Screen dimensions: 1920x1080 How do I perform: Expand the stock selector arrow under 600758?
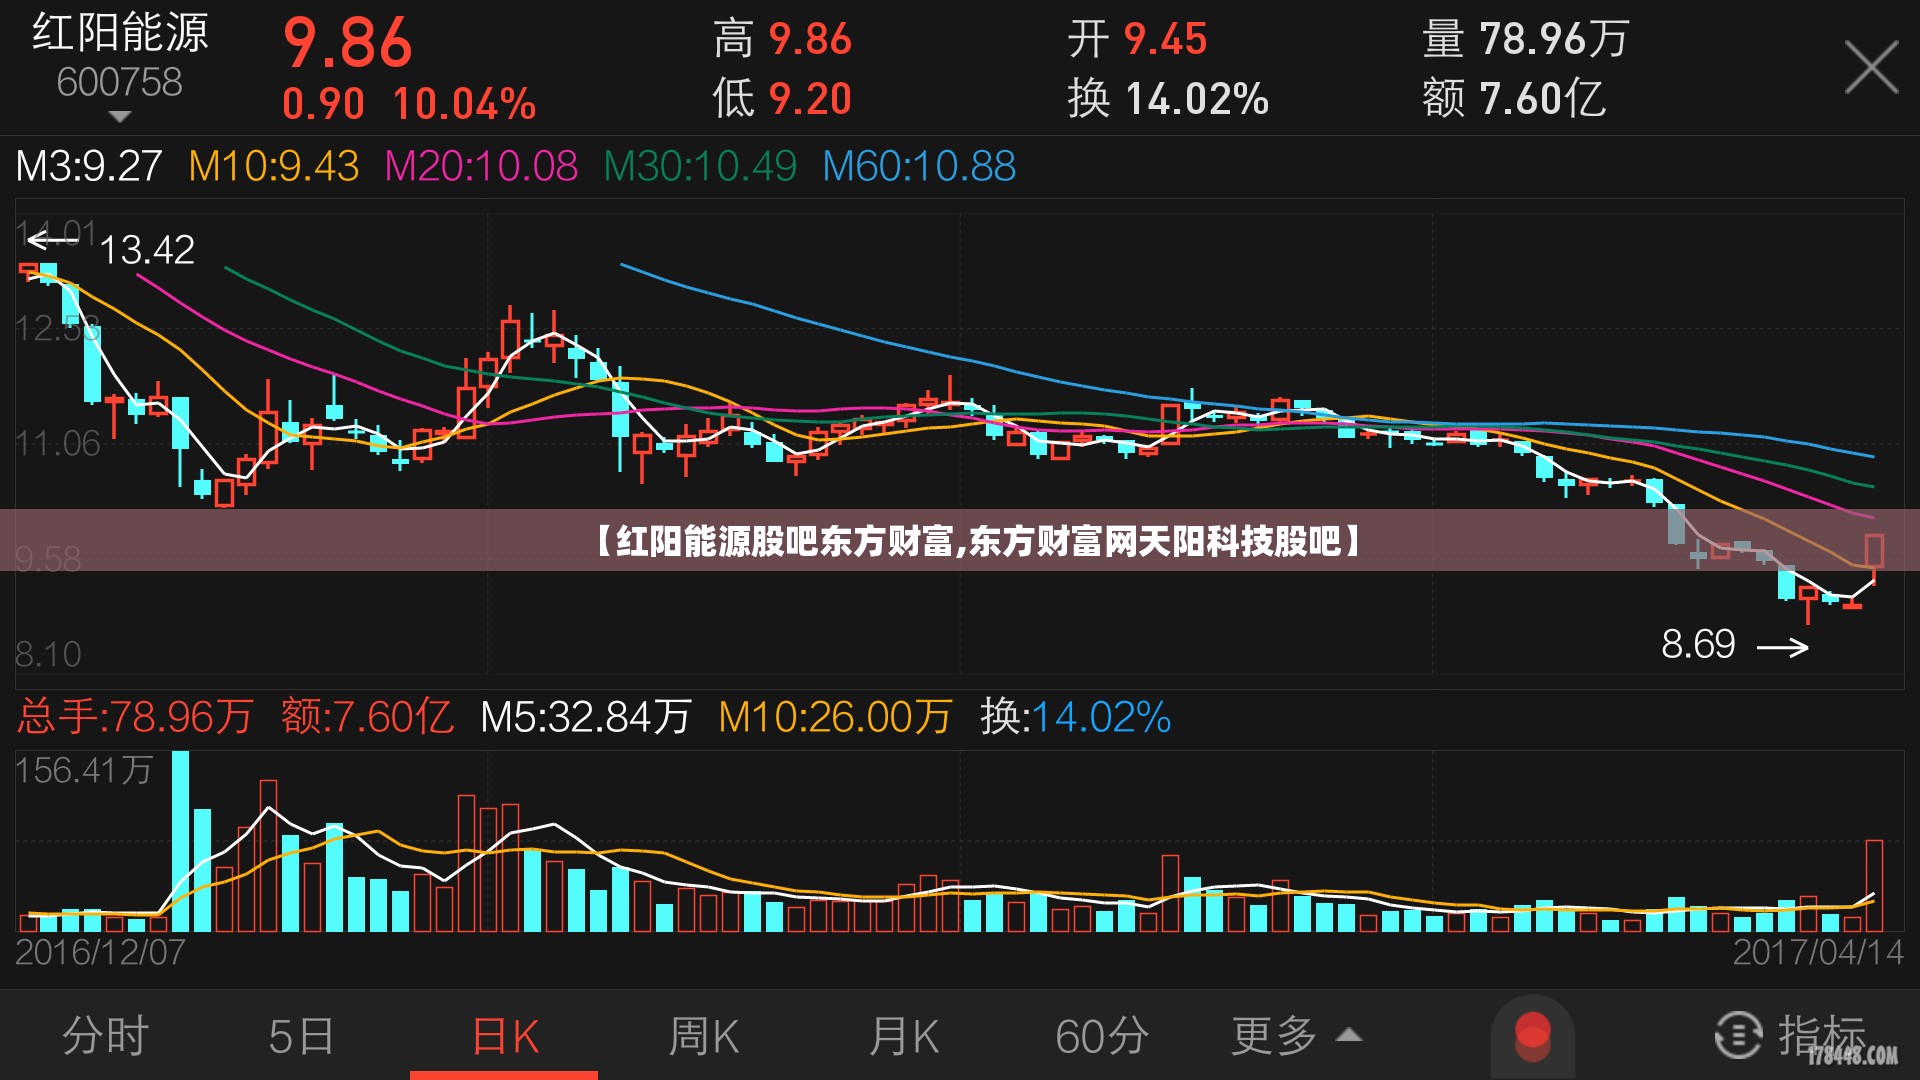pyautogui.click(x=120, y=117)
